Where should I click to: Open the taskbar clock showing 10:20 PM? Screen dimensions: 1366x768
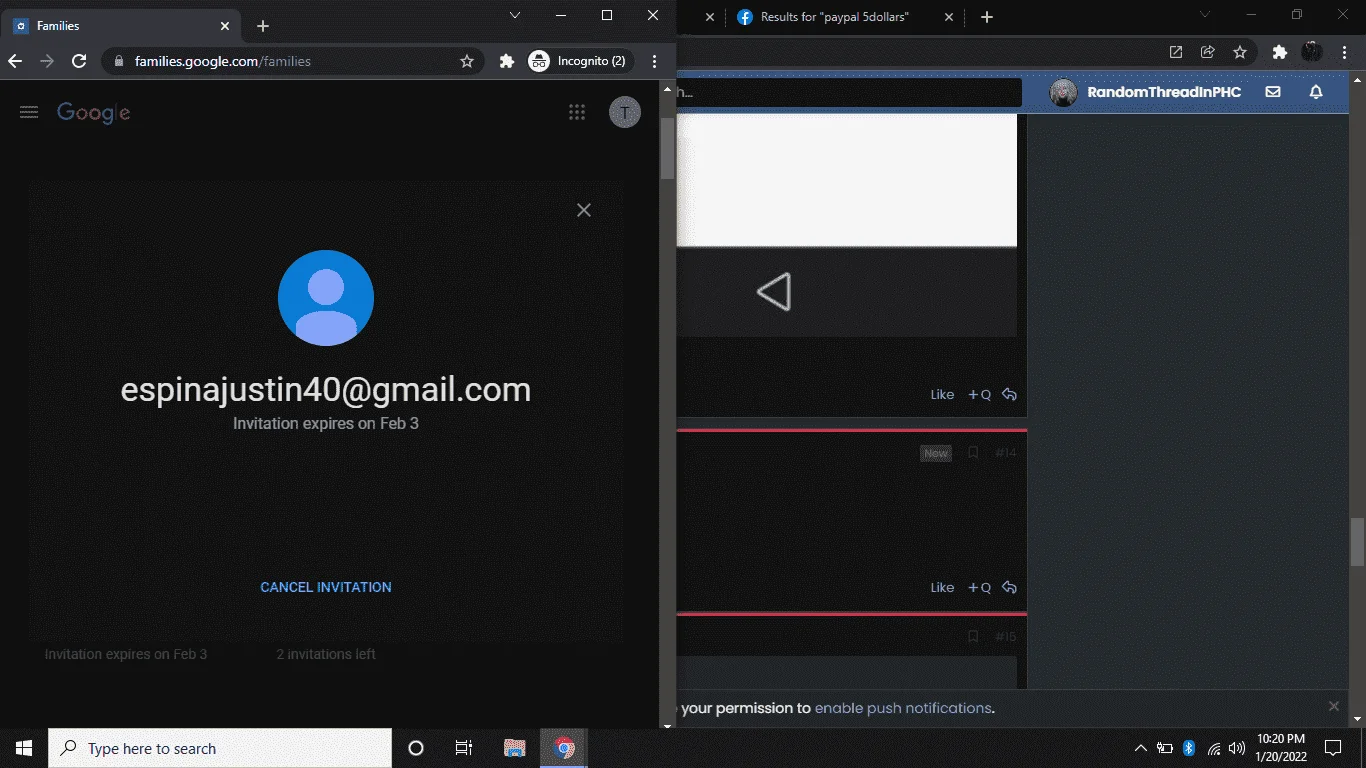pos(1281,748)
